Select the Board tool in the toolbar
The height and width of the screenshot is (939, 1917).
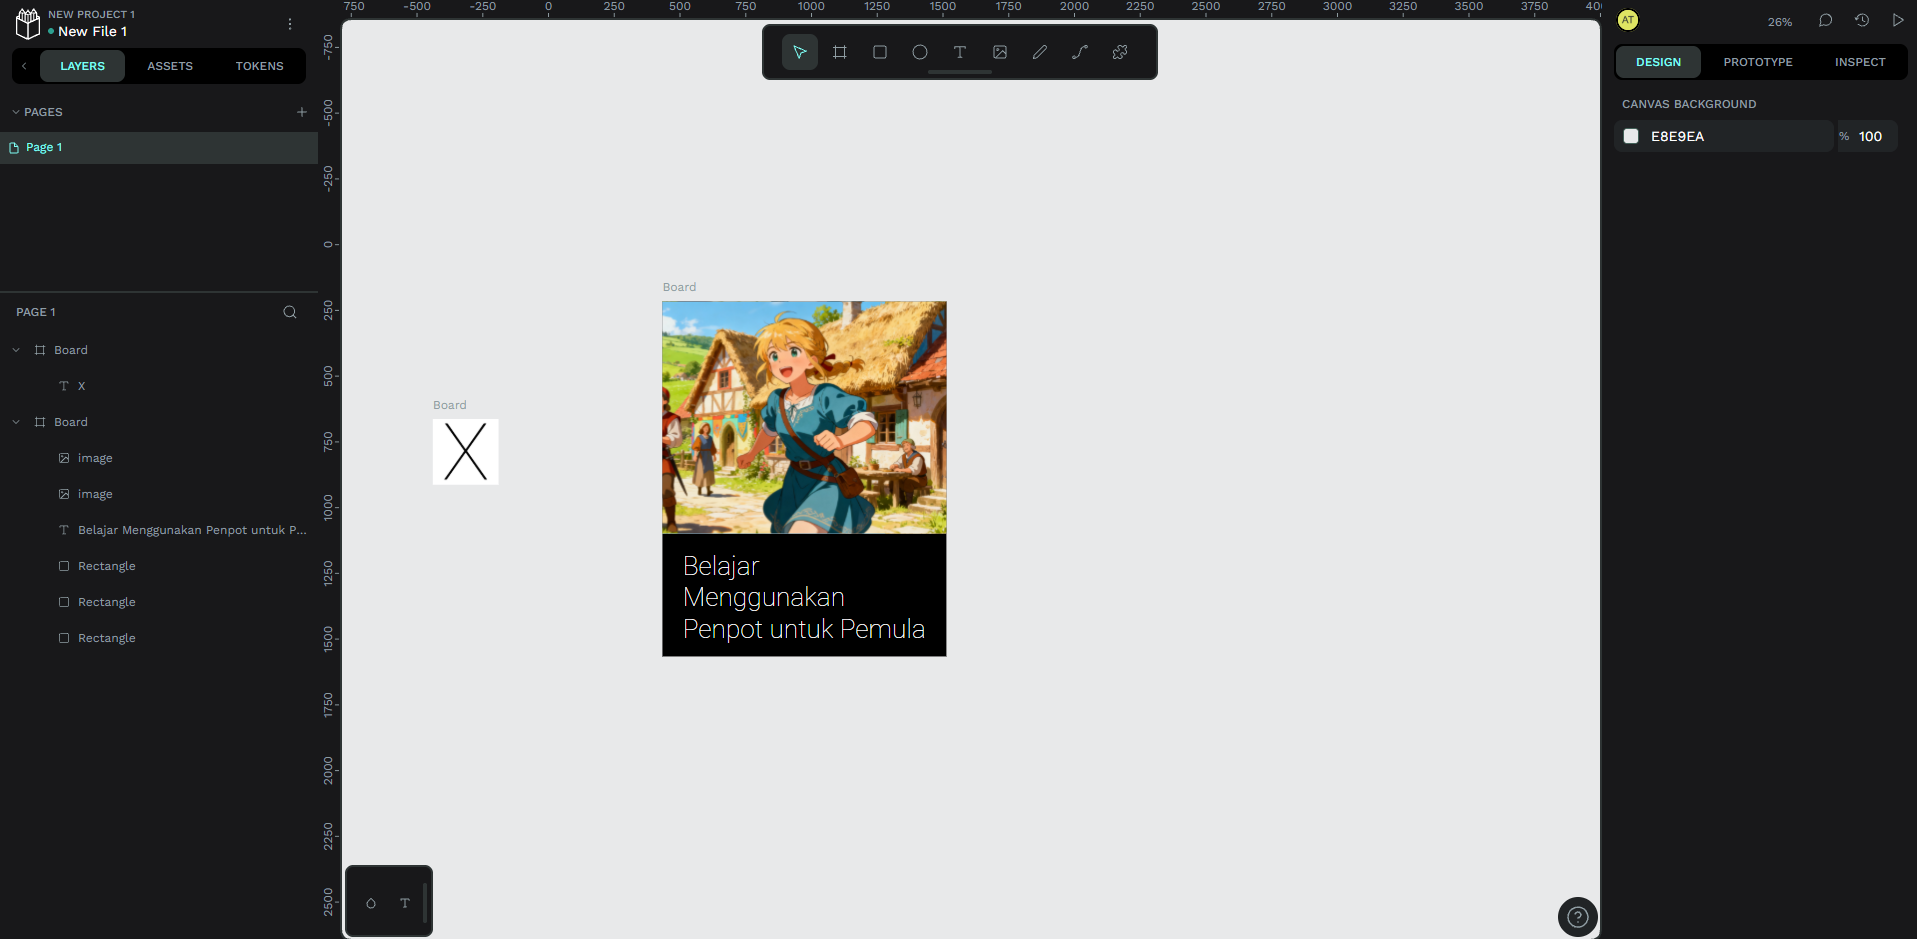tap(840, 52)
